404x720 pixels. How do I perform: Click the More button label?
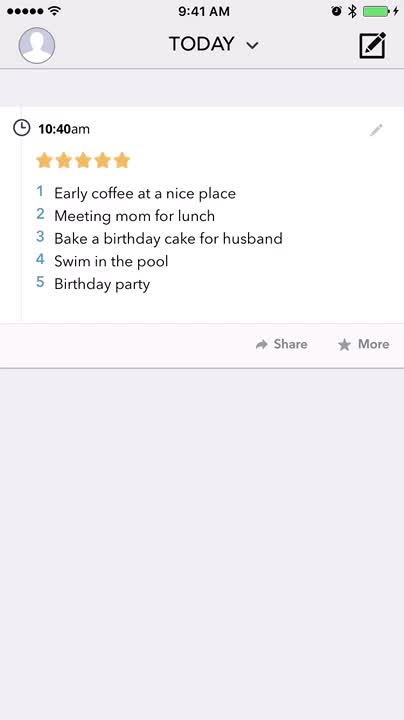(x=374, y=344)
